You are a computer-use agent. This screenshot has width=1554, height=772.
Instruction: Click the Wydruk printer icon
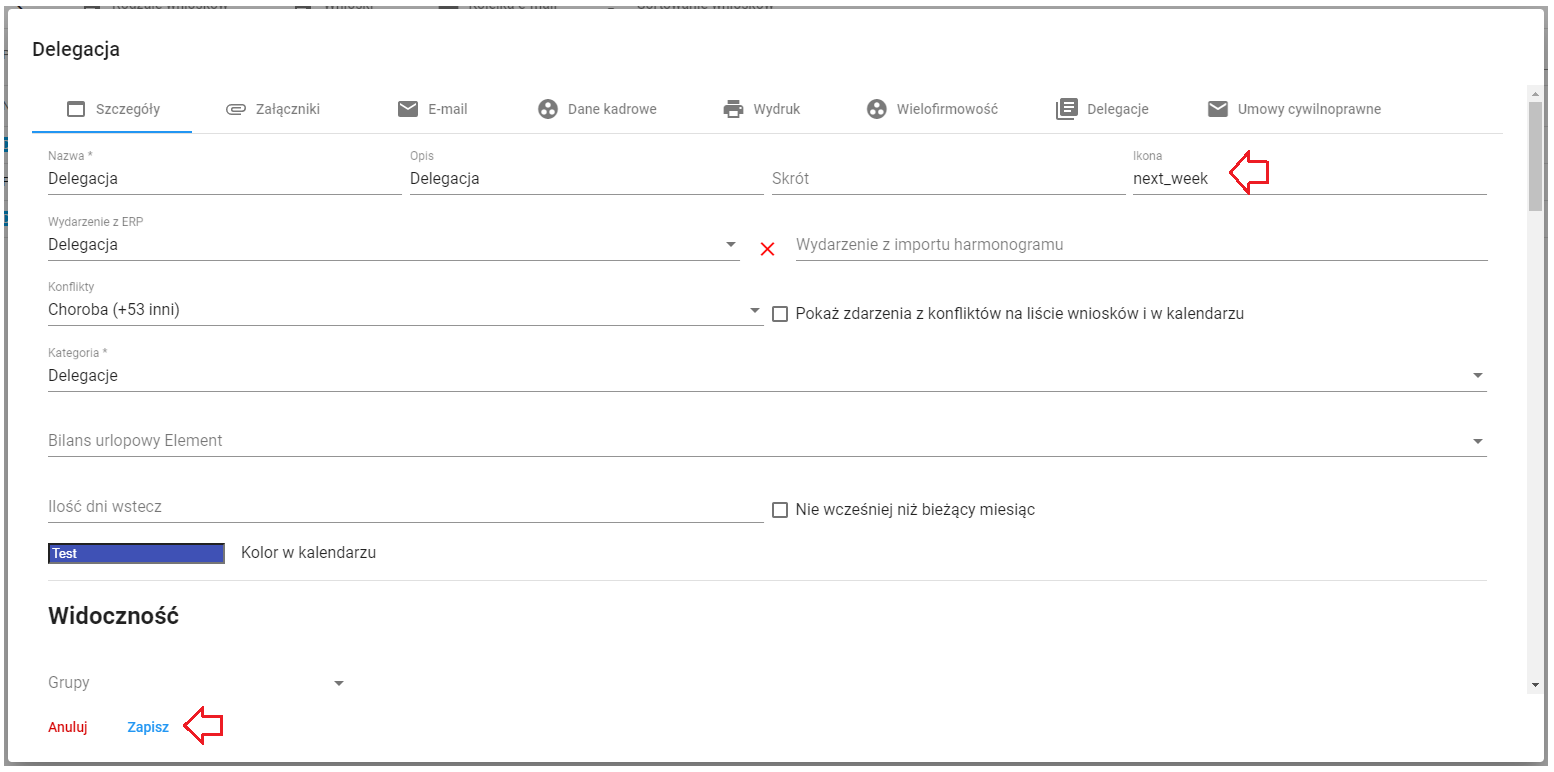[x=734, y=109]
